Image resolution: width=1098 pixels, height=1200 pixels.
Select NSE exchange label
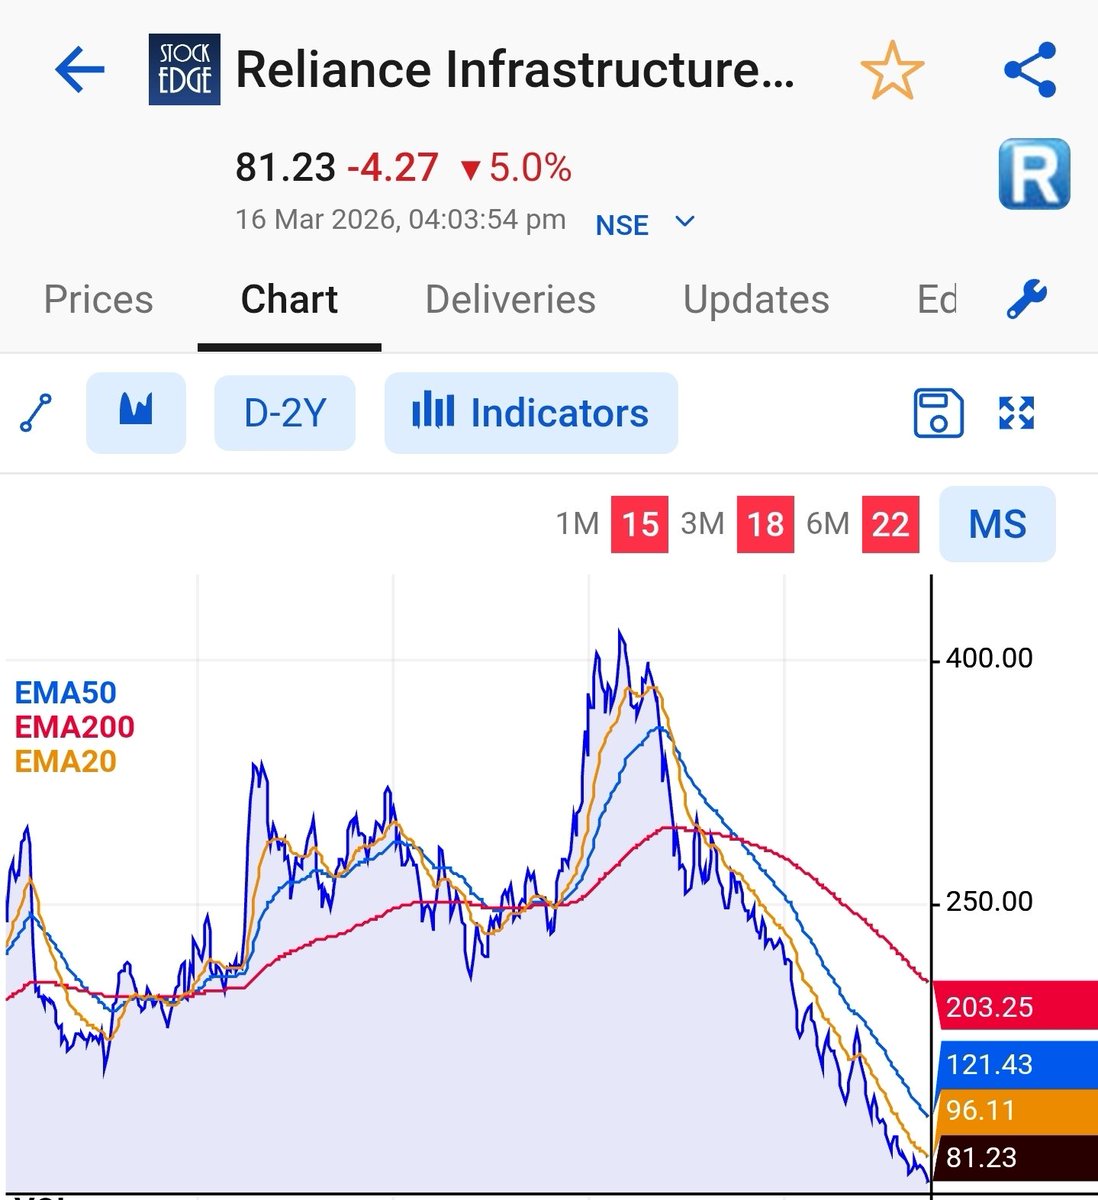pos(622,225)
